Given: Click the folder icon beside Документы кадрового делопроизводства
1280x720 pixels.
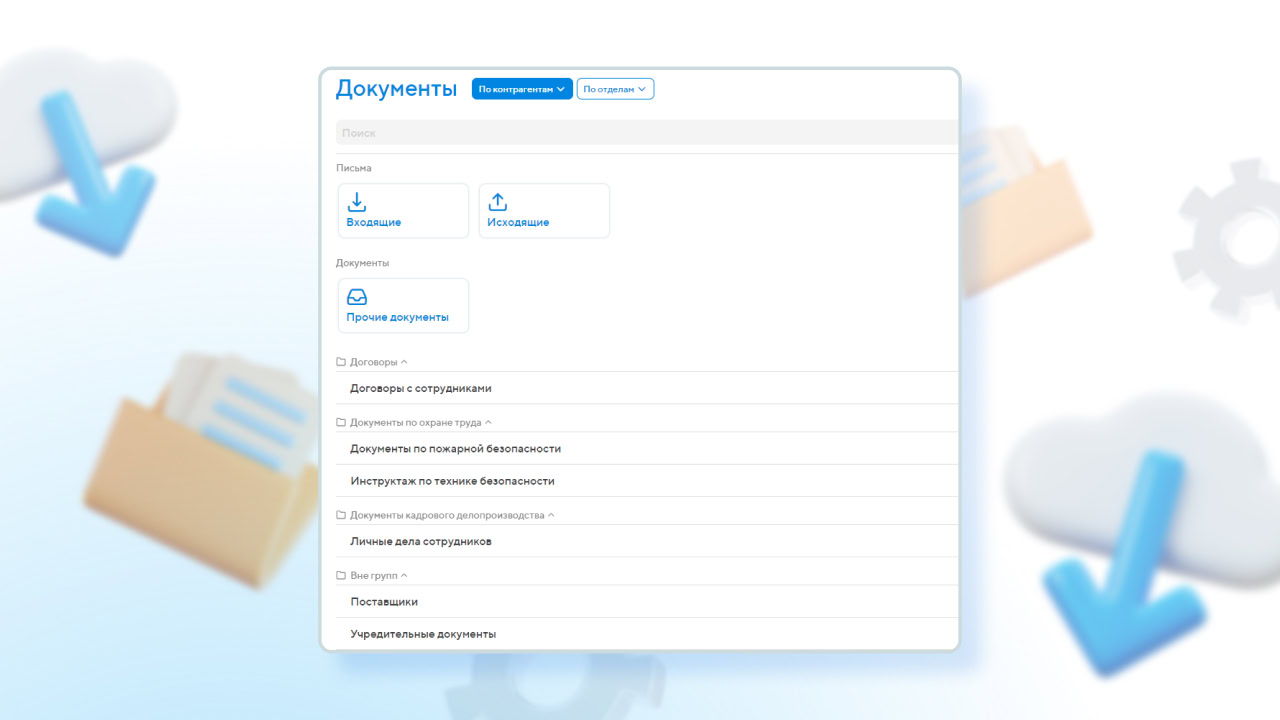Looking at the screenshot, I should 341,514.
